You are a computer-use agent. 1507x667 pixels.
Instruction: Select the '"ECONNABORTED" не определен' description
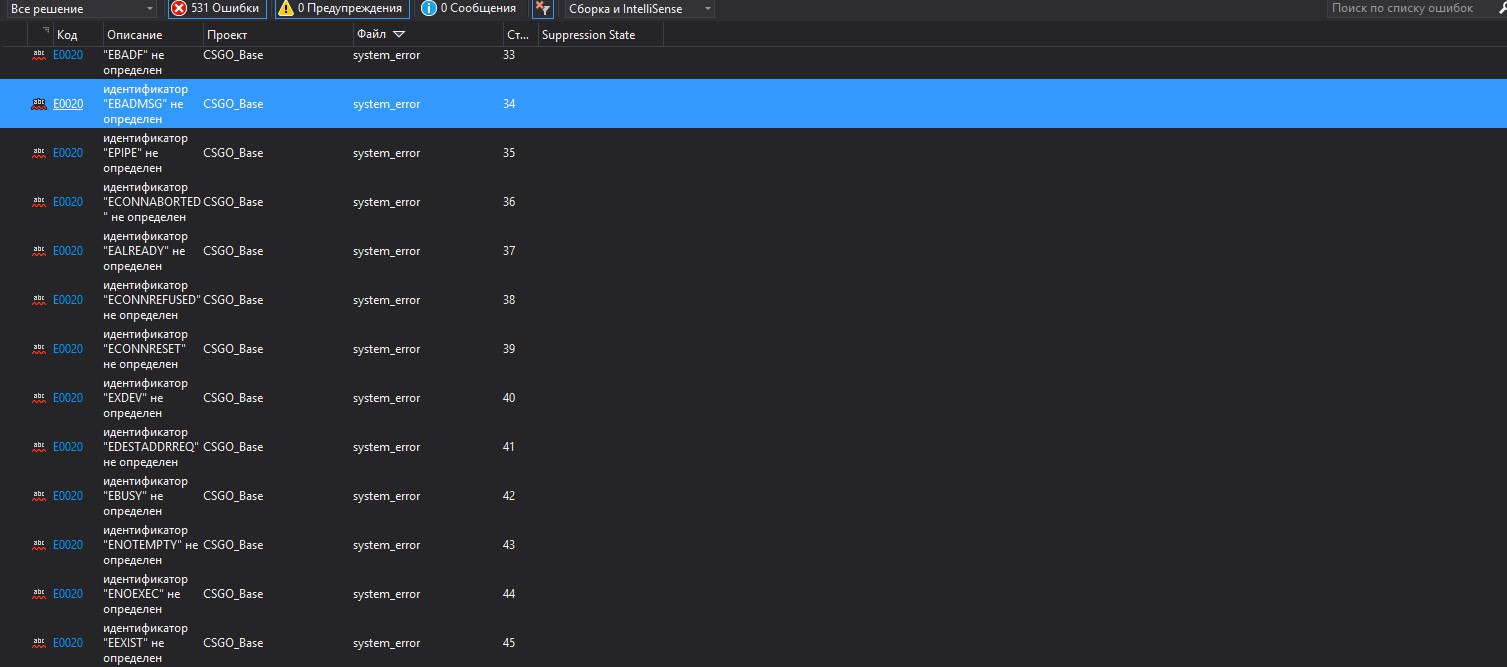(x=152, y=202)
